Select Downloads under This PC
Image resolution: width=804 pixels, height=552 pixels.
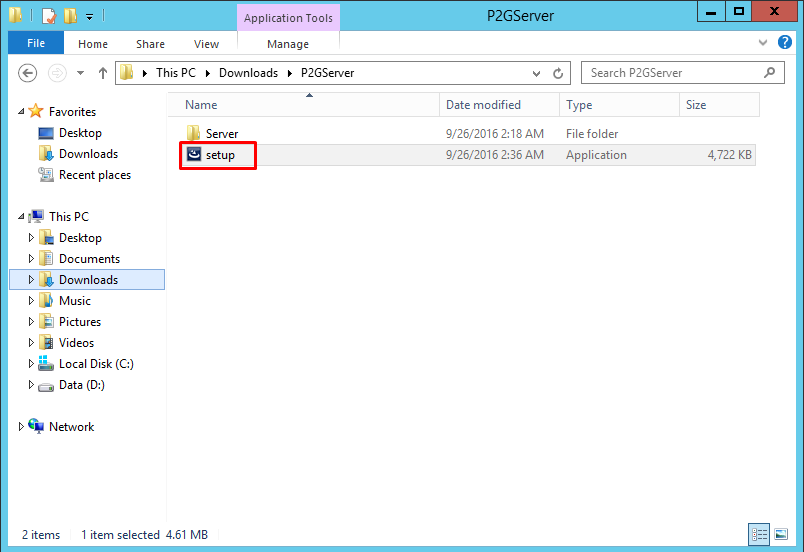[88, 280]
